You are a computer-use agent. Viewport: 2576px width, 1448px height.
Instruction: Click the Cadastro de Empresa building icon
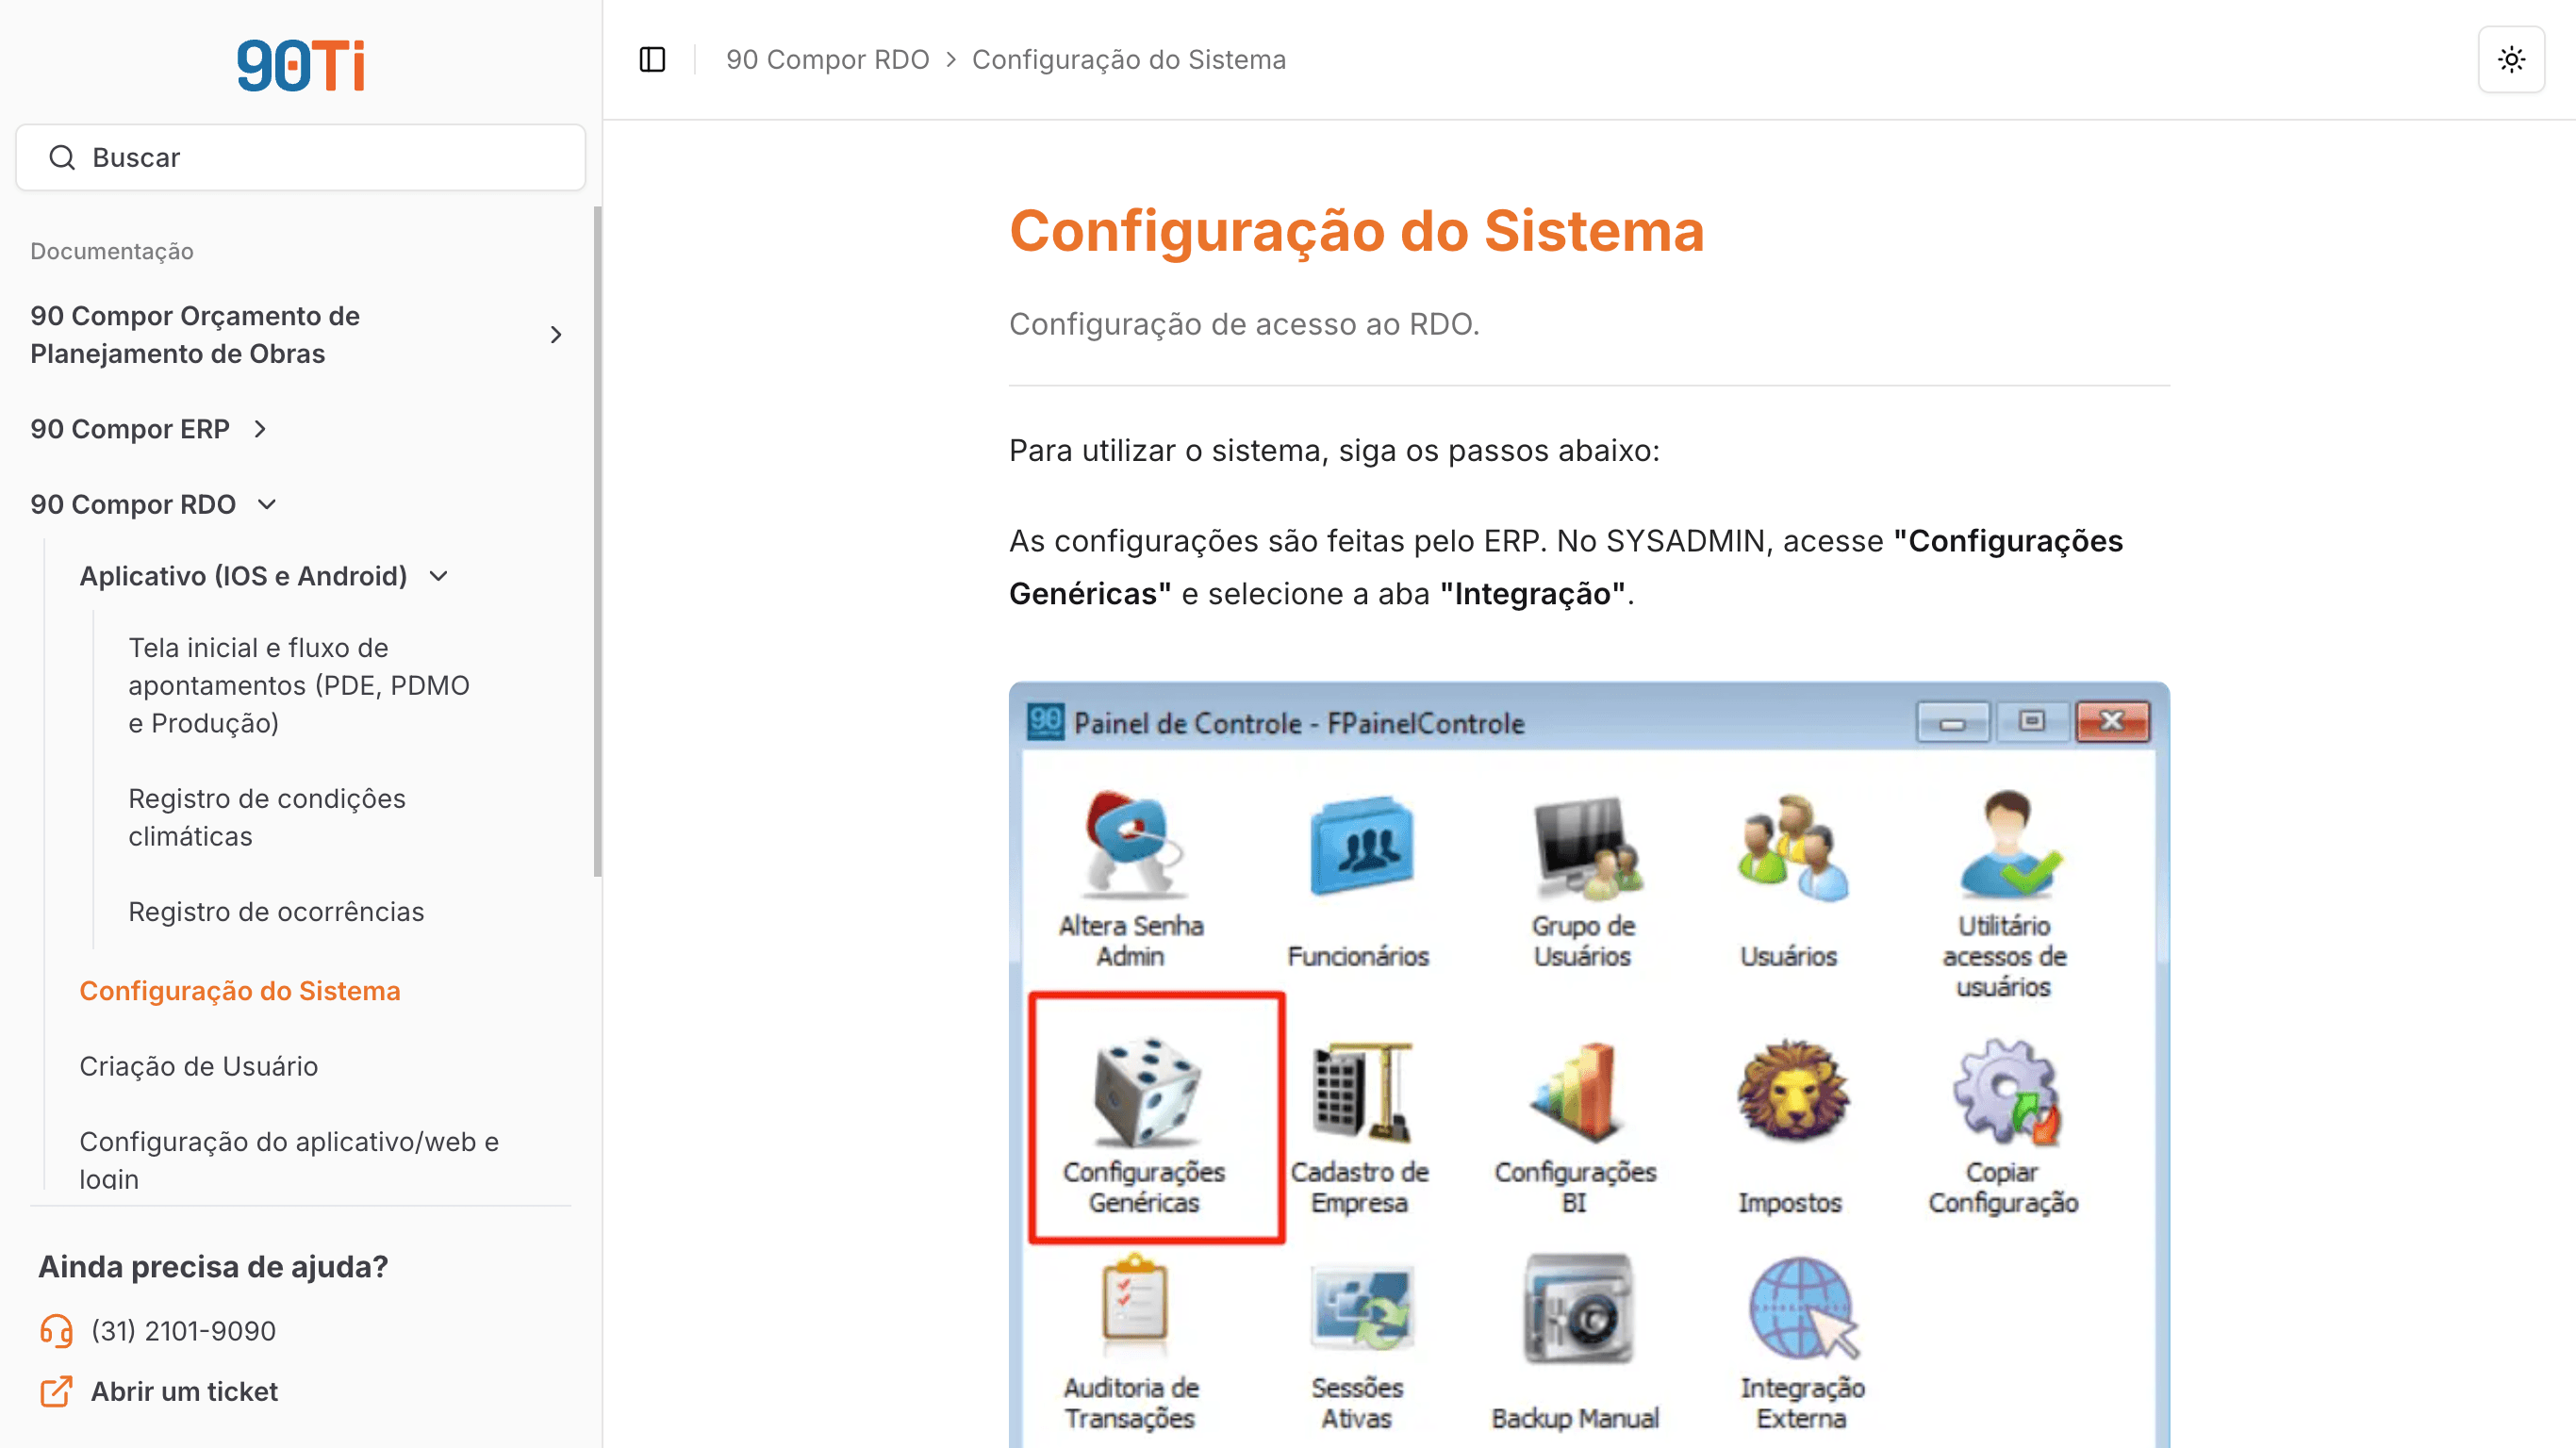[x=1362, y=1092]
